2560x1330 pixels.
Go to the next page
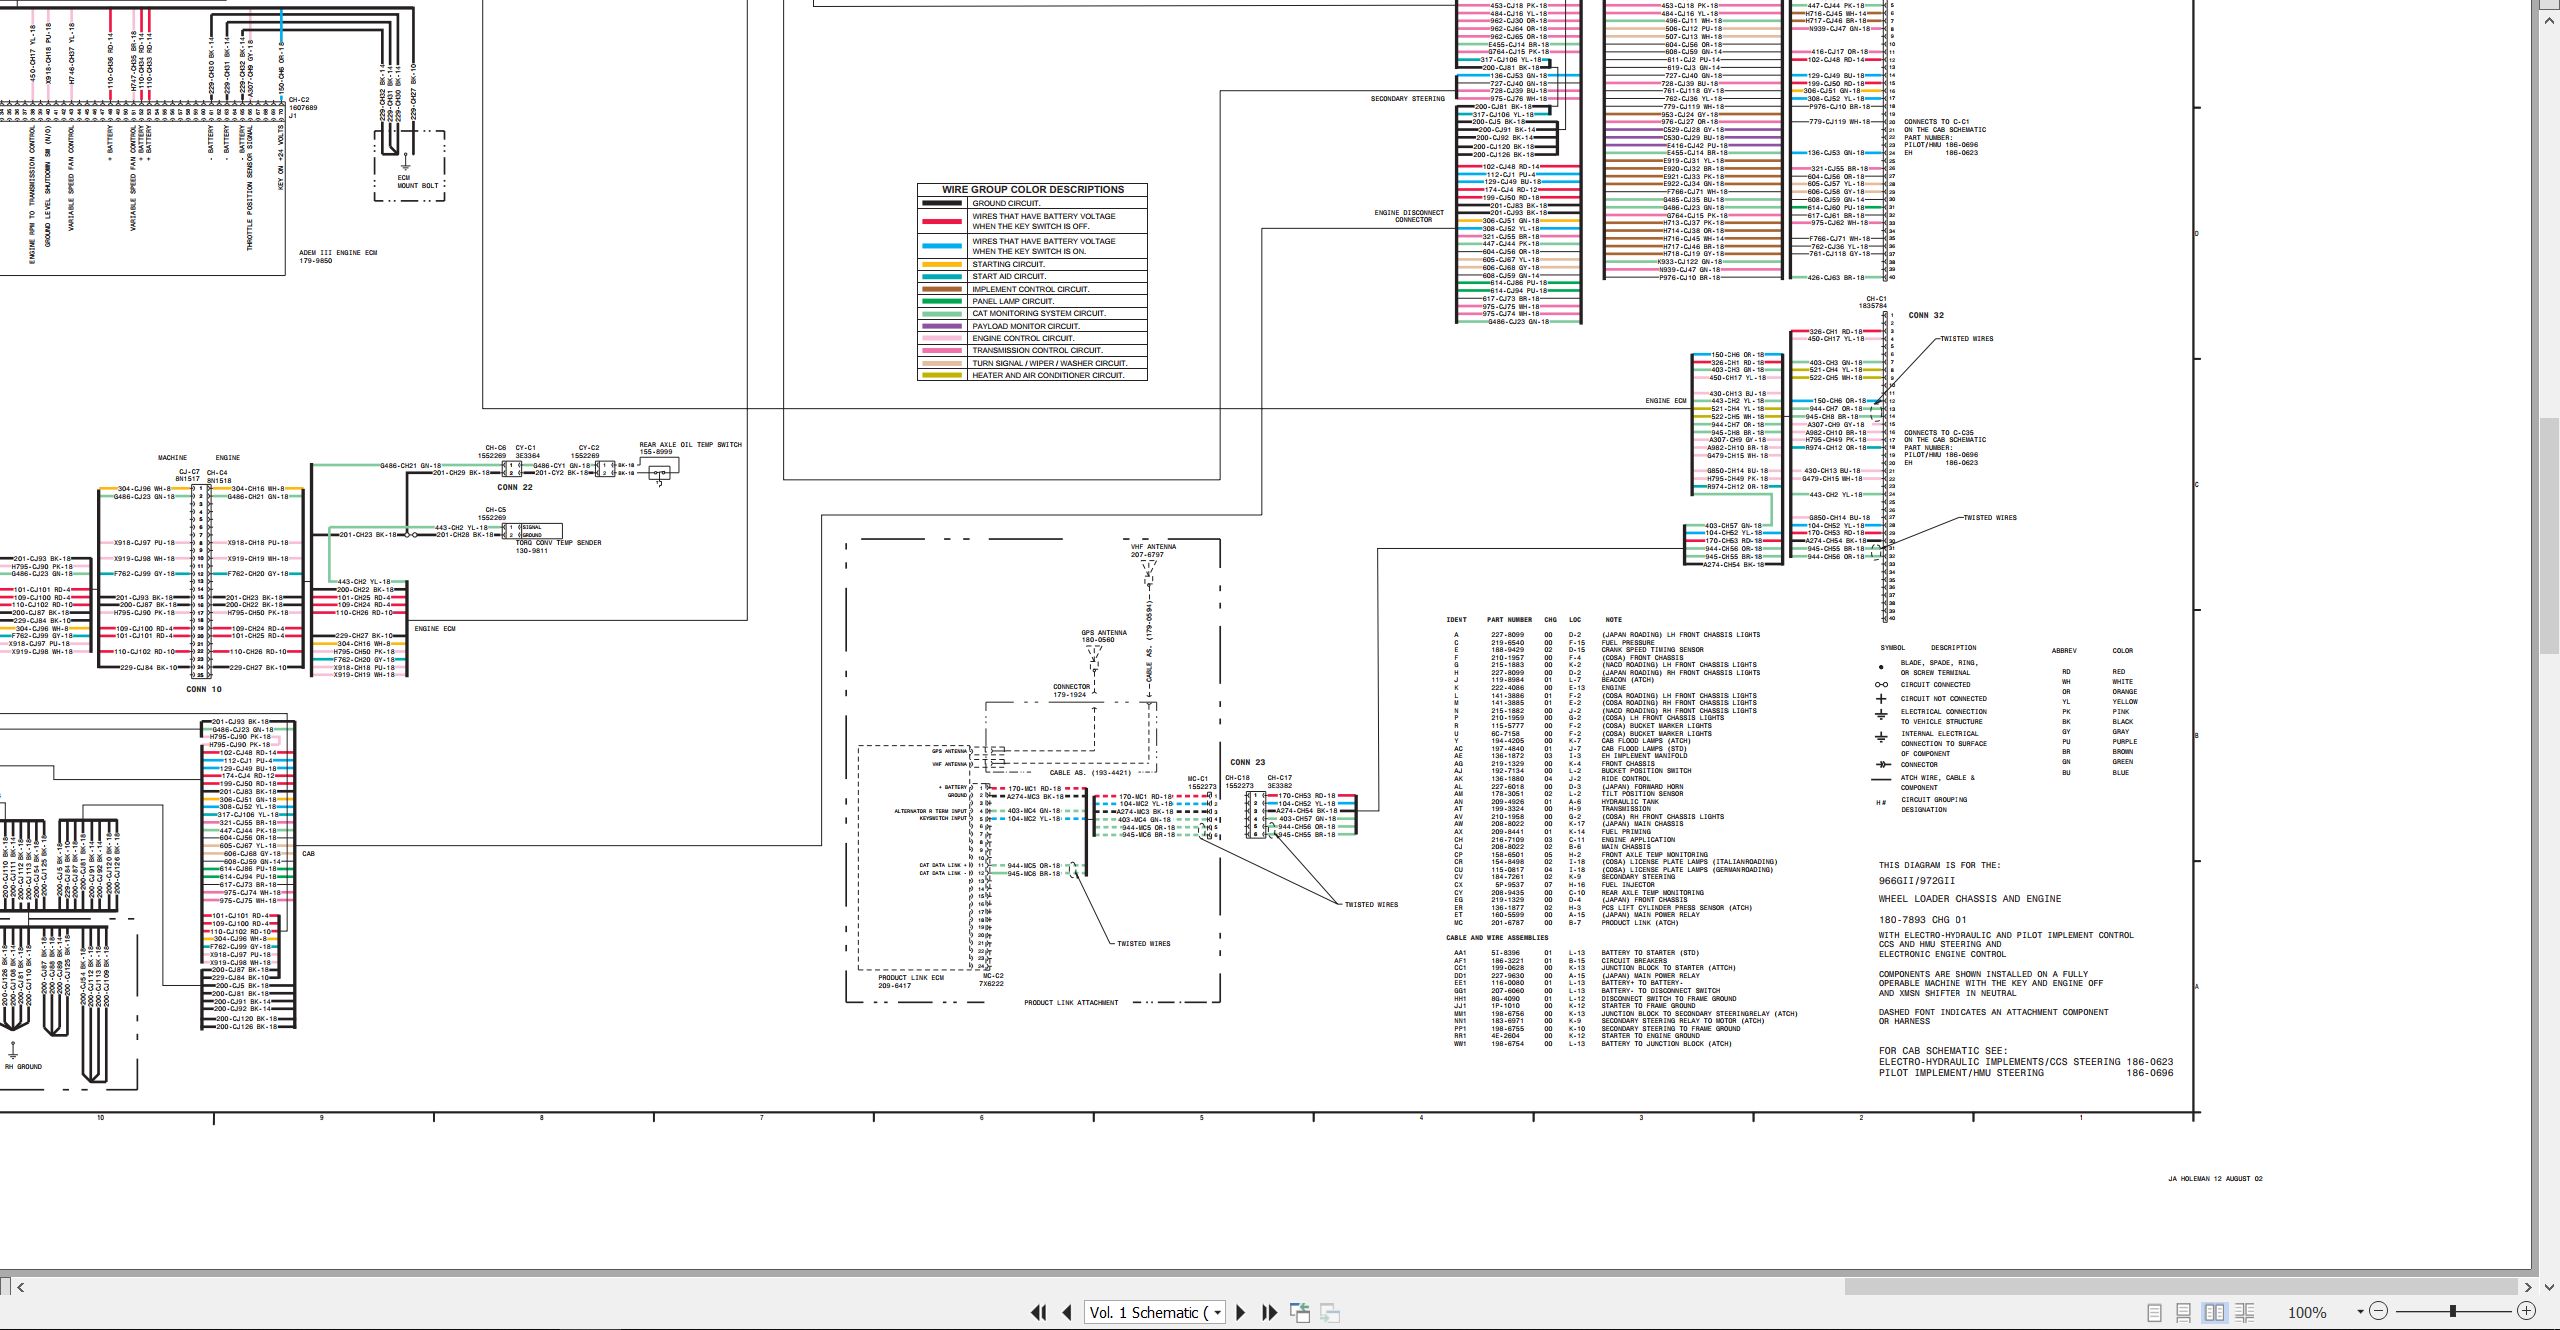(x=1241, y=1312)
